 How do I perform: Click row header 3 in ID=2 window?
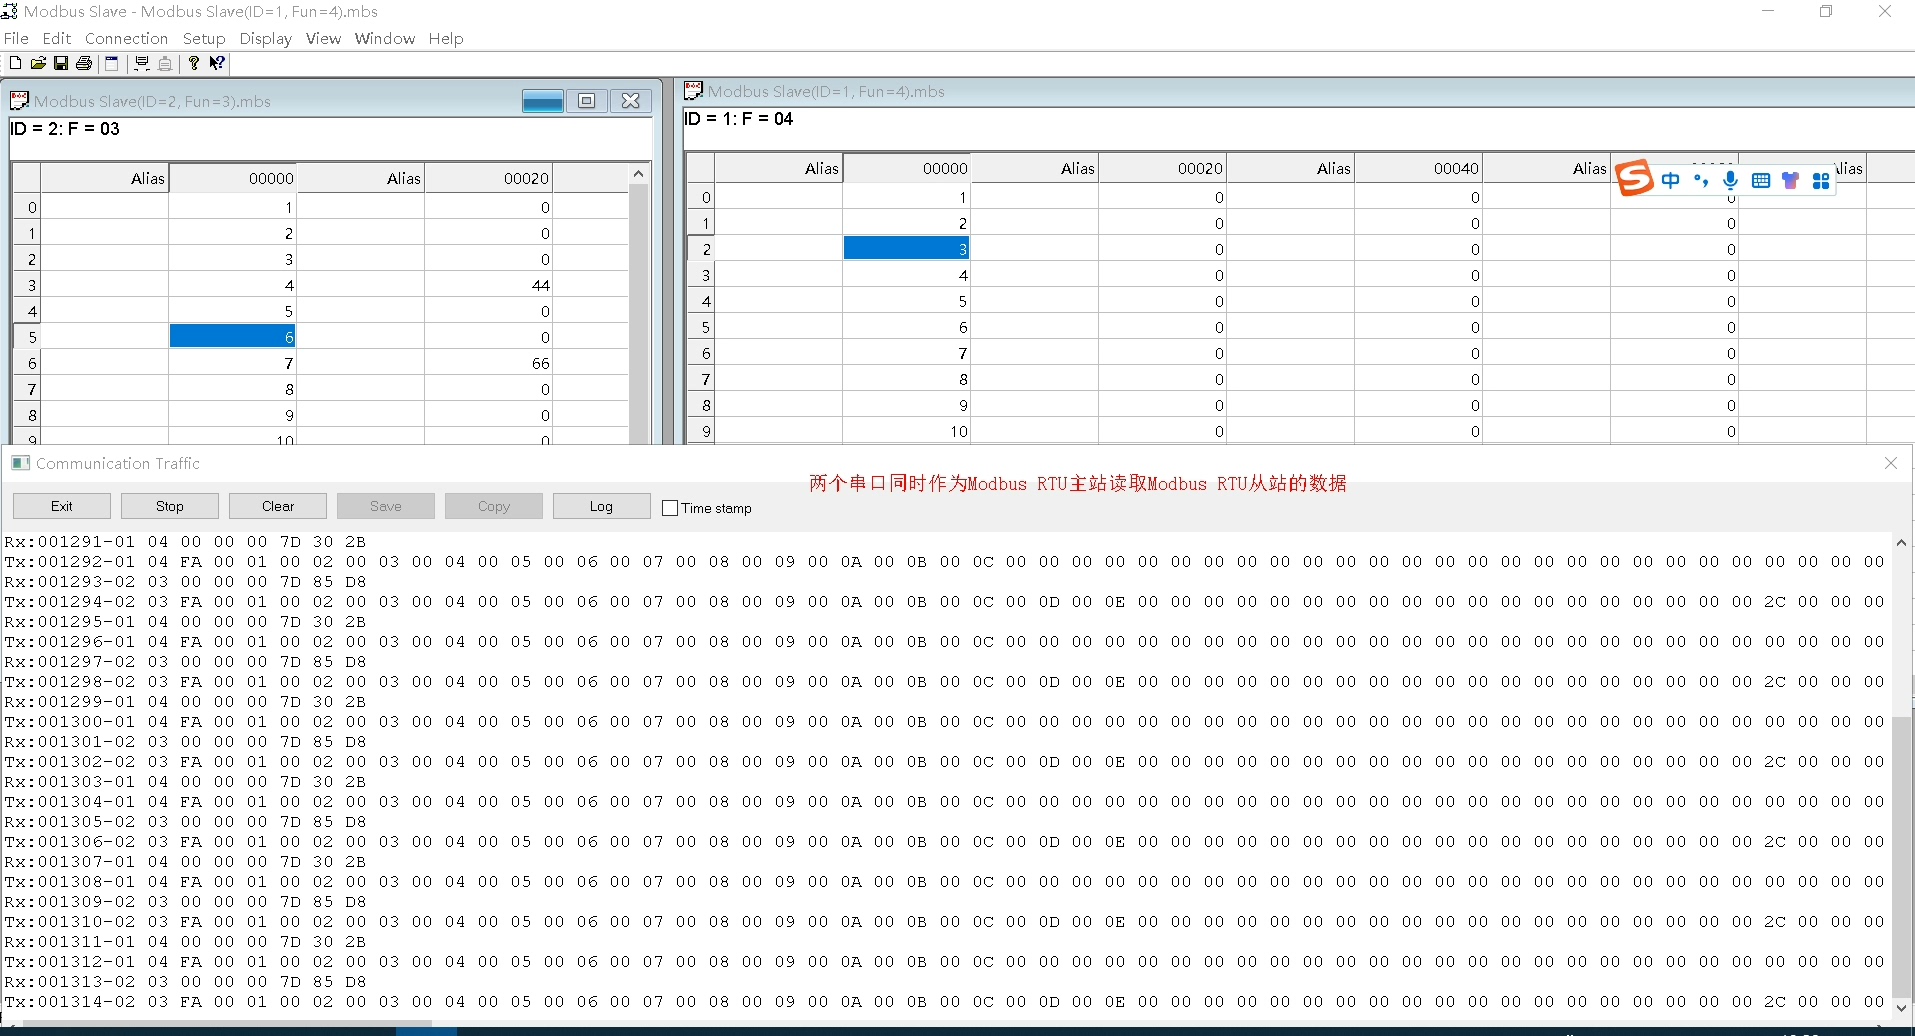pyautogui.click(x=27, y=285)
